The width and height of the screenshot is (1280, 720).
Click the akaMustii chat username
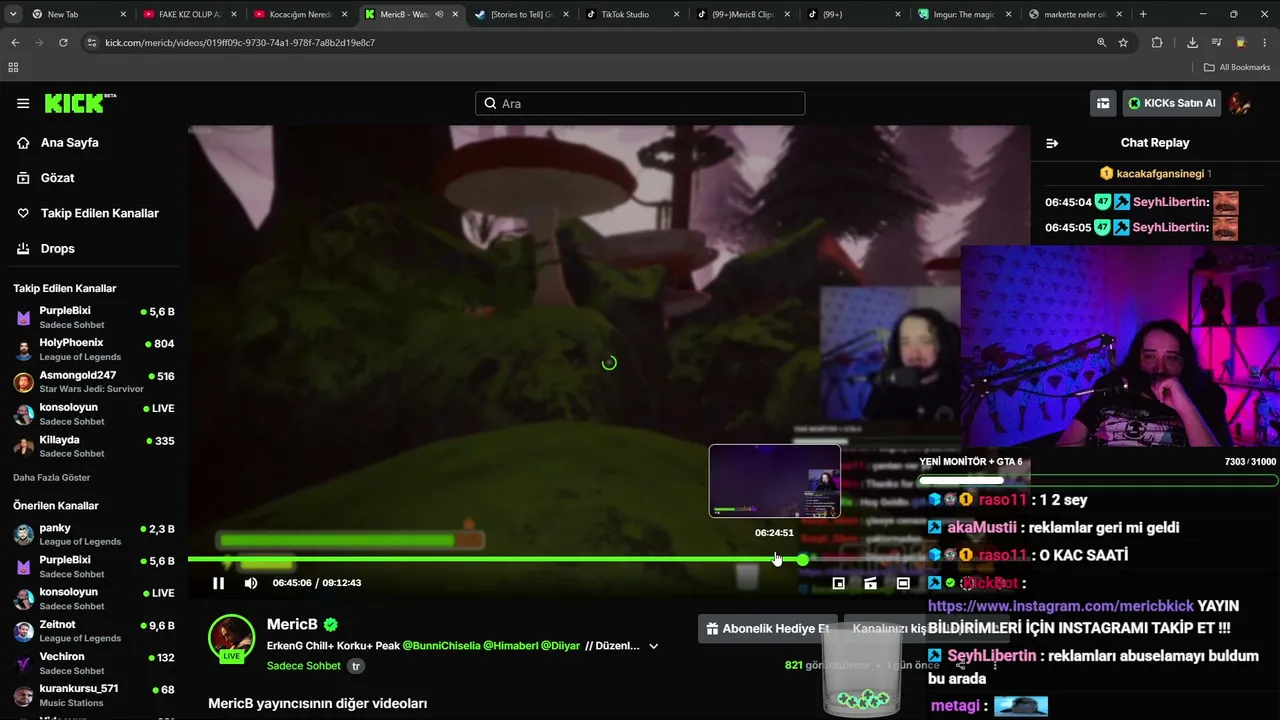click(981, 527)
